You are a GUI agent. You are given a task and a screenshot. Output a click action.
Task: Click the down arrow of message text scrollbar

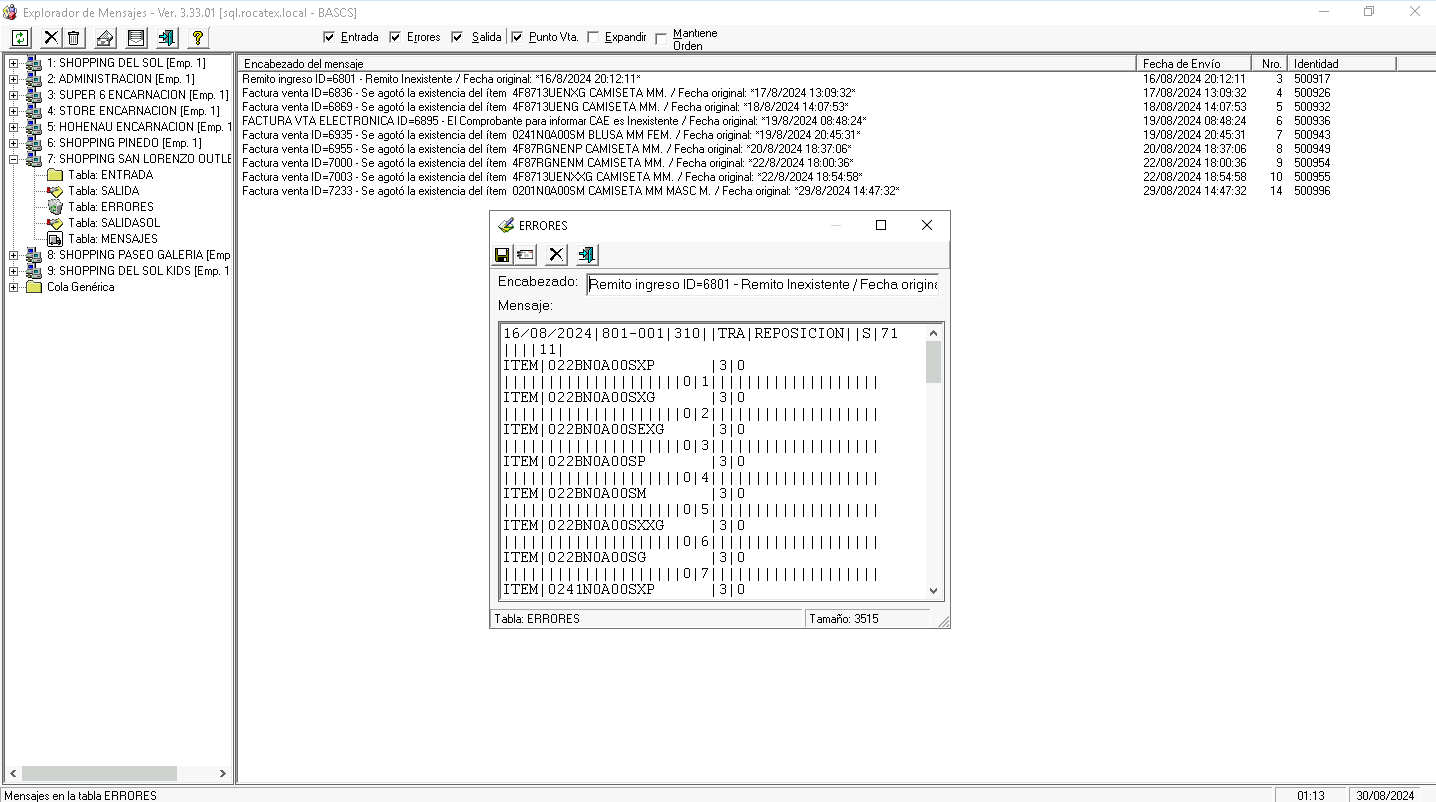click(934, 591)
